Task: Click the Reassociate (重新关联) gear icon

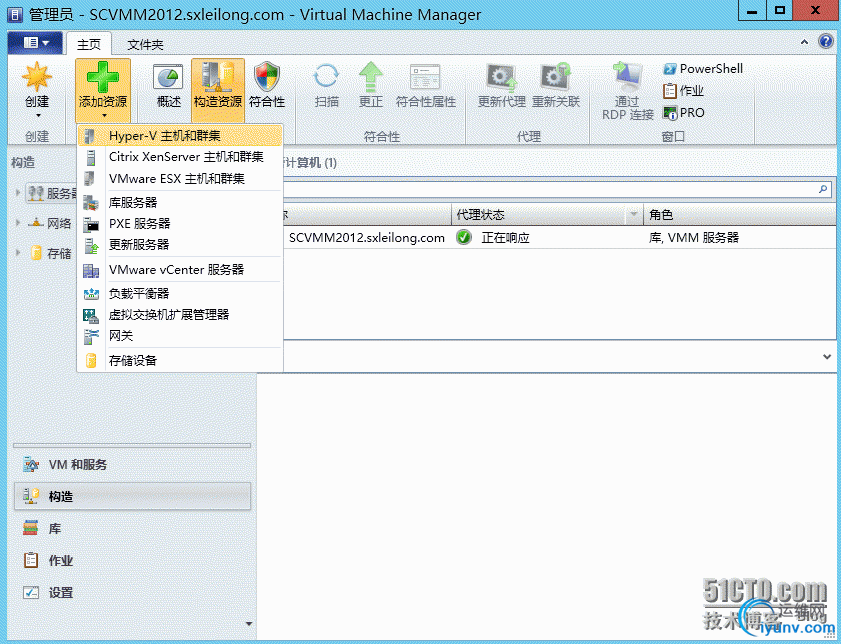Action: [556, 77]
